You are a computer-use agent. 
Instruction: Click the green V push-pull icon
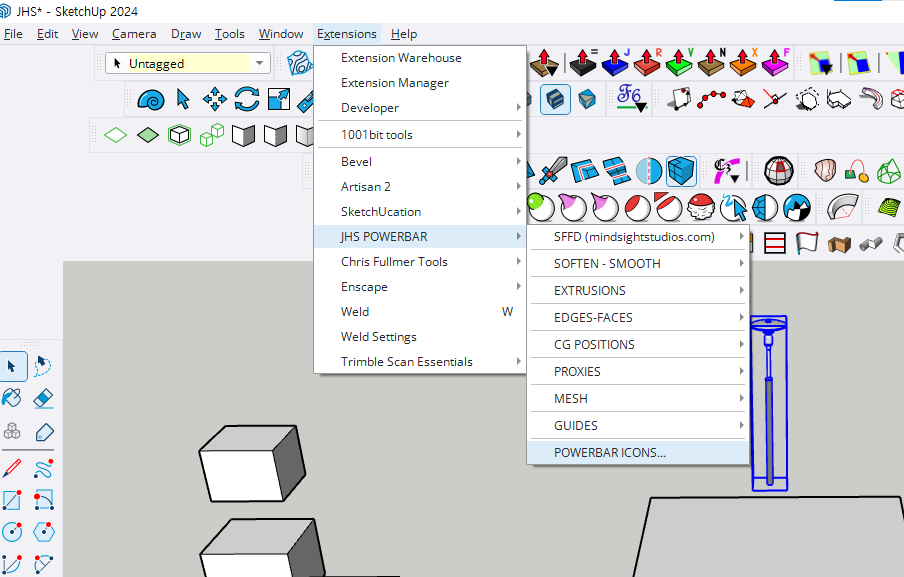click(679, 63)
